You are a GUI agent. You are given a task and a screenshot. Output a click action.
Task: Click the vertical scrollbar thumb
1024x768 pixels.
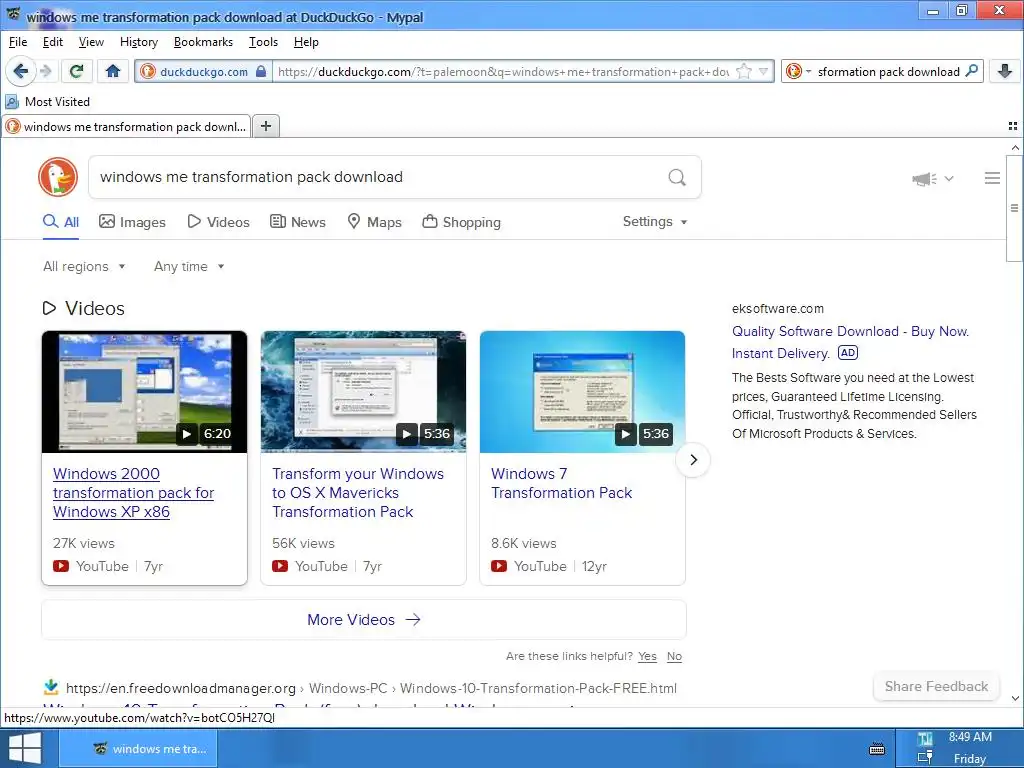[1014, 208]
